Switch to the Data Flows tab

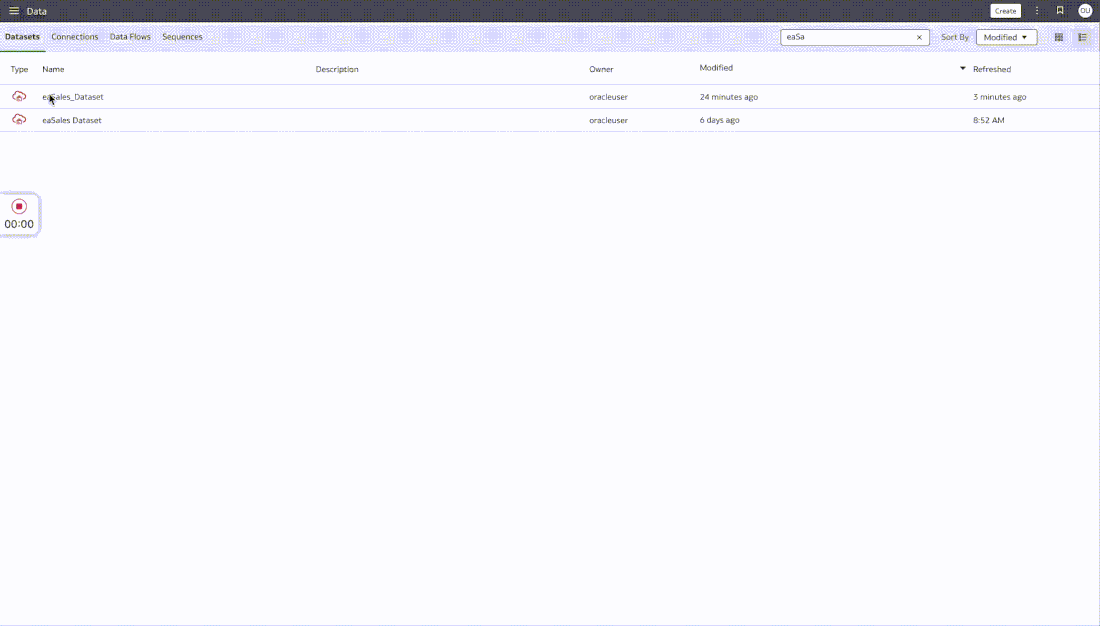pos(130,36)
